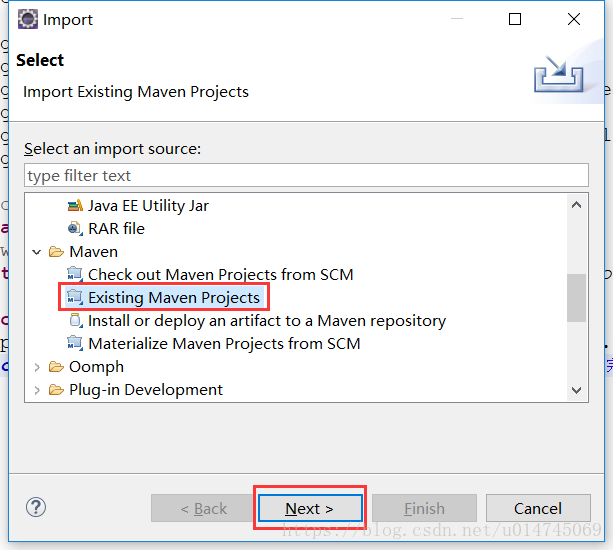Expand the Plug-in Development node
Viewport: 613px width, 550px height.
click(37, 390)
